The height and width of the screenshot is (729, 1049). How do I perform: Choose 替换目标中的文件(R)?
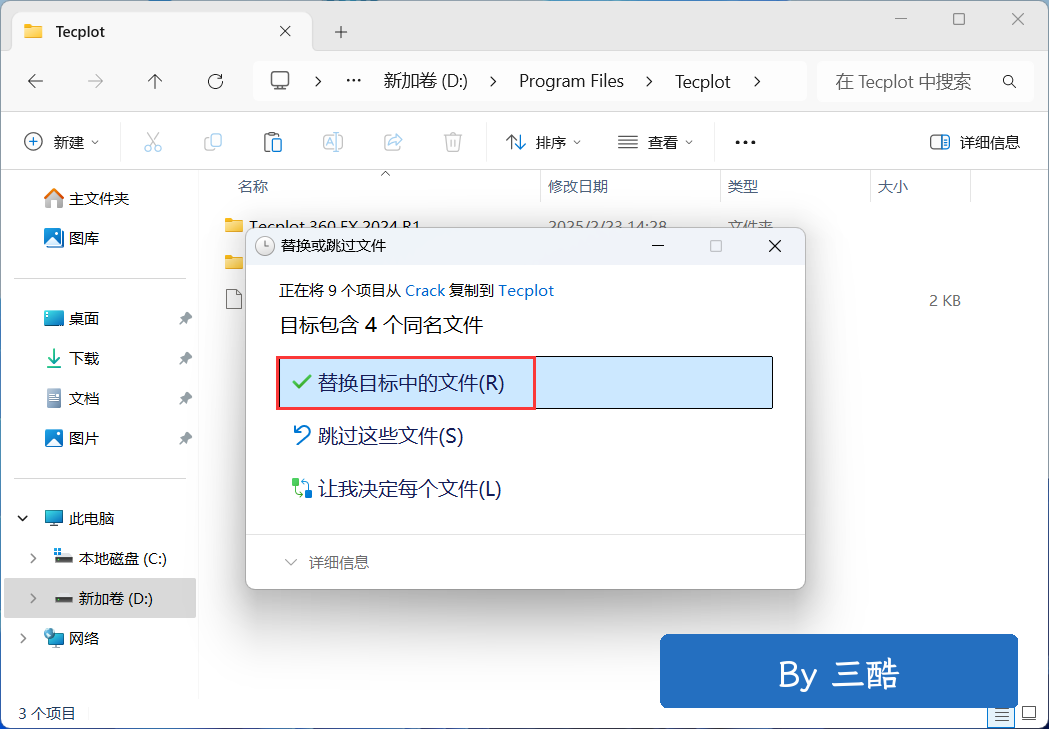click(x=525, y=383)
